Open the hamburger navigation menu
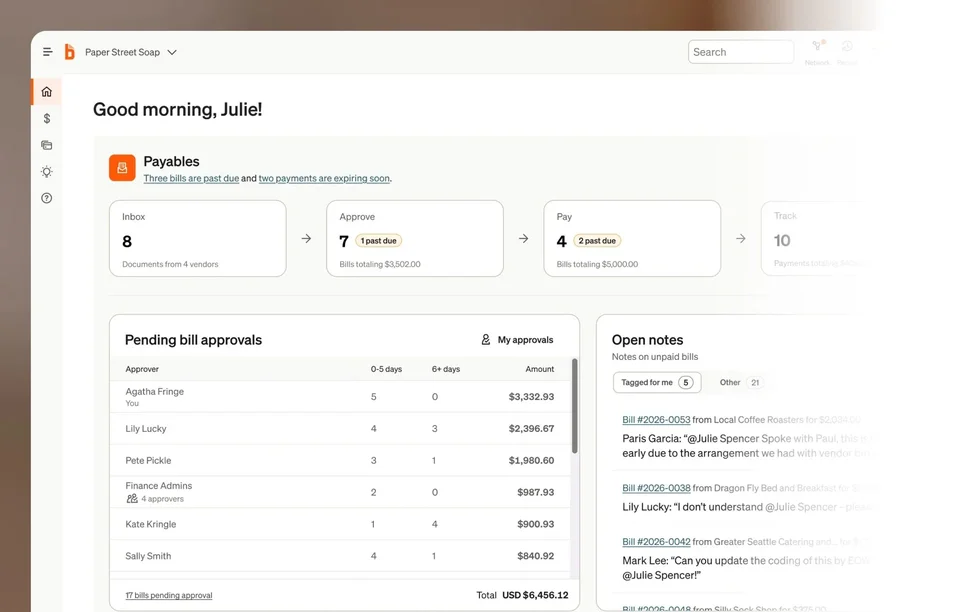This screenshot has width=960, height=612. click(x=47, y=52)
